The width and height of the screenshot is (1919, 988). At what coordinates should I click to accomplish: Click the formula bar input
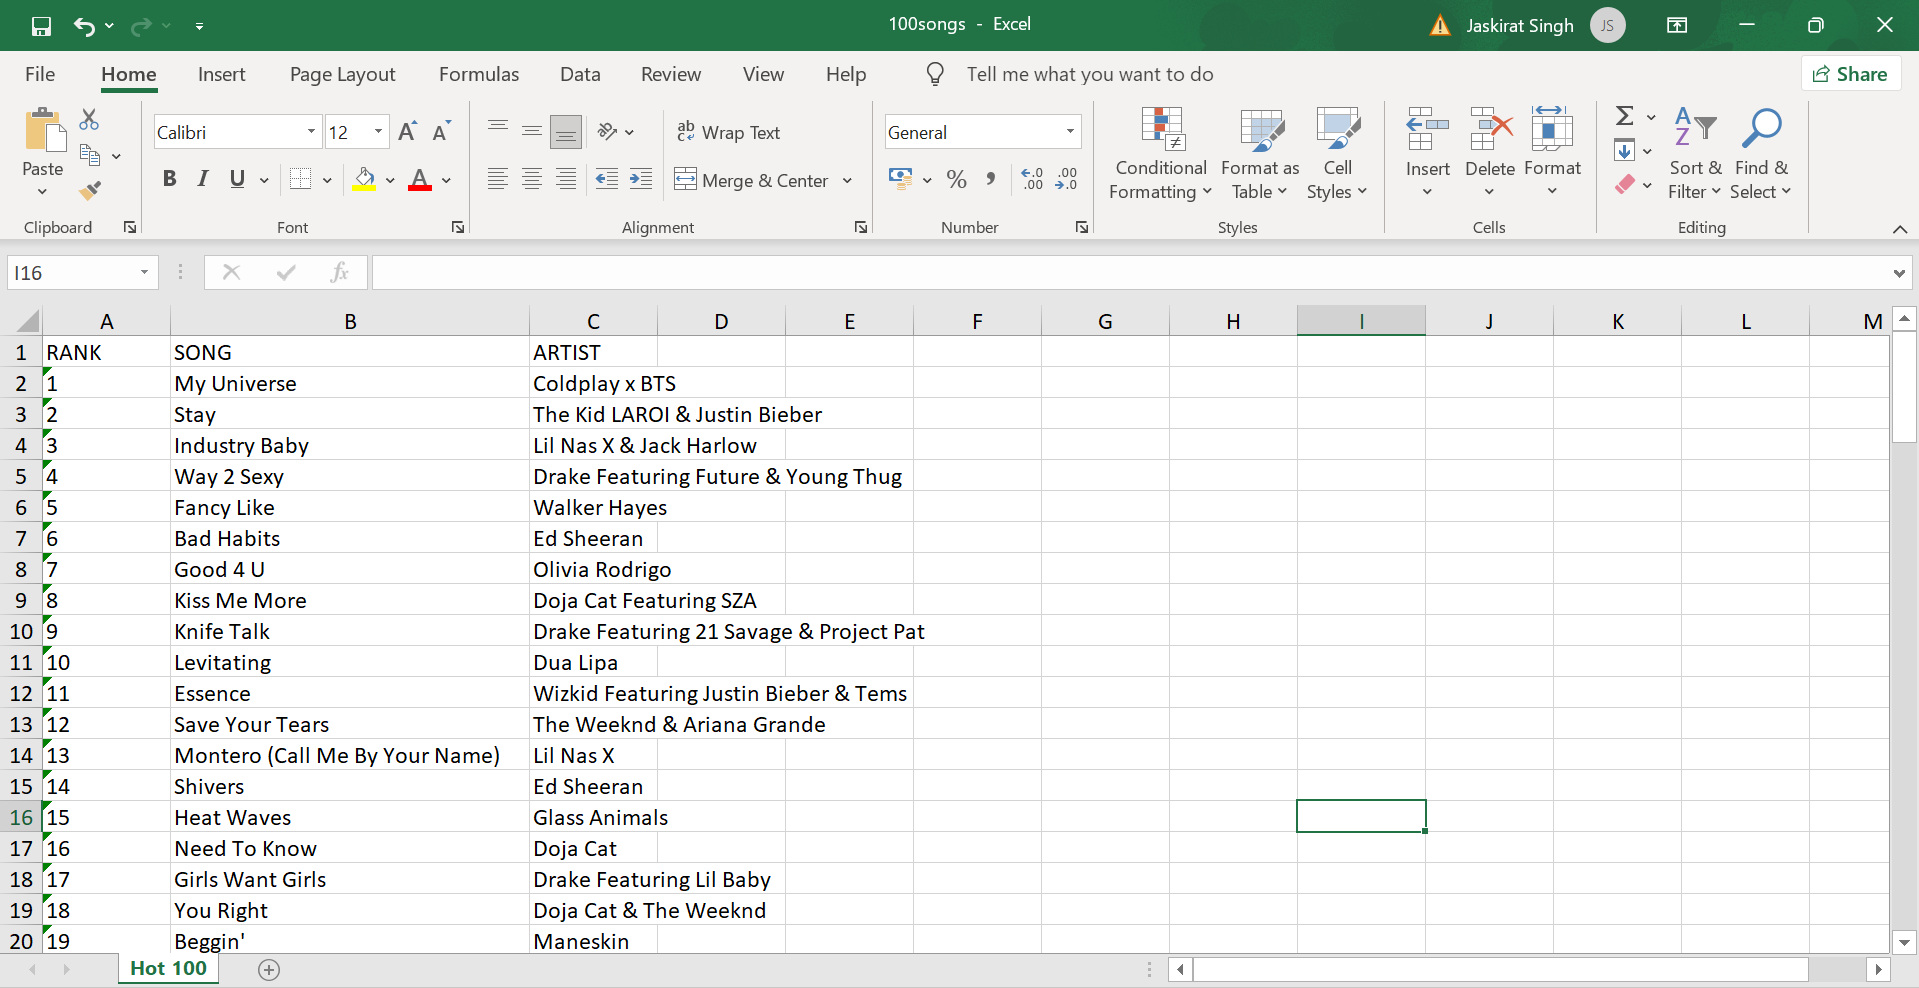(x=1130, y=273)
